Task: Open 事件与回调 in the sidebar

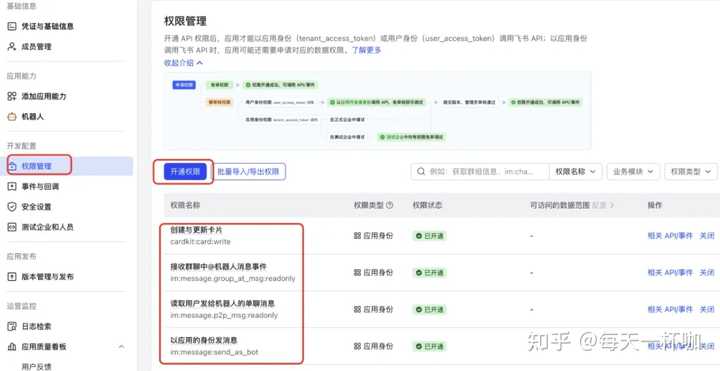Action: tap(34, 186)
